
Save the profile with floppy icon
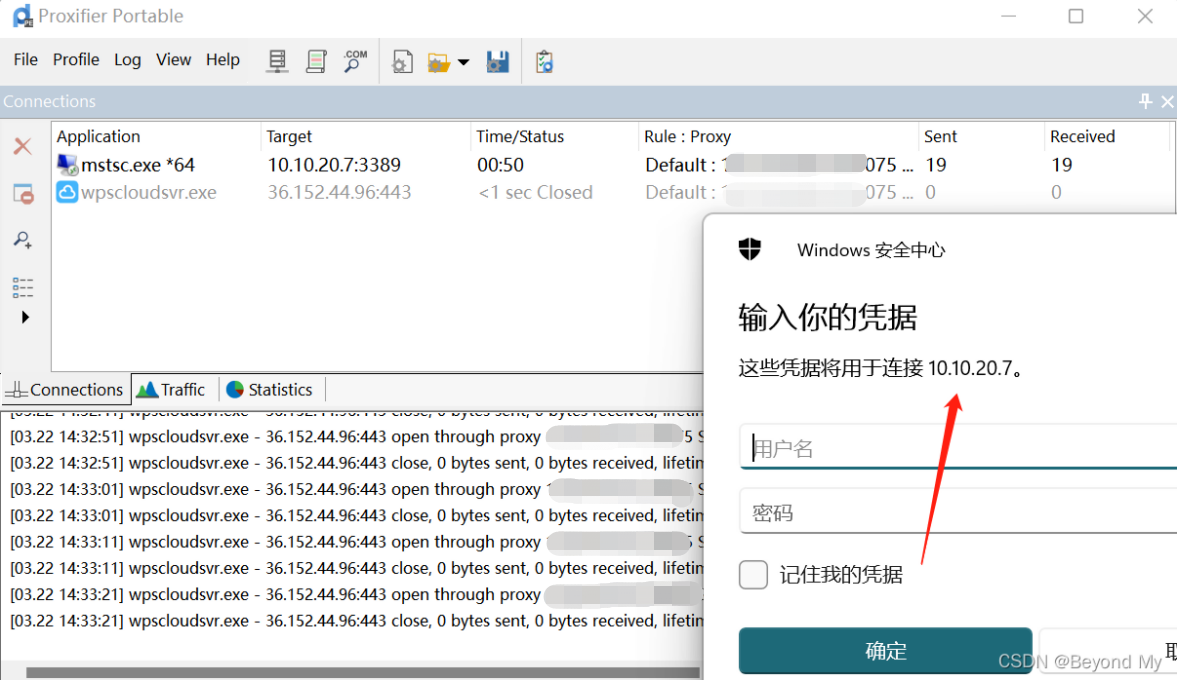498,62
